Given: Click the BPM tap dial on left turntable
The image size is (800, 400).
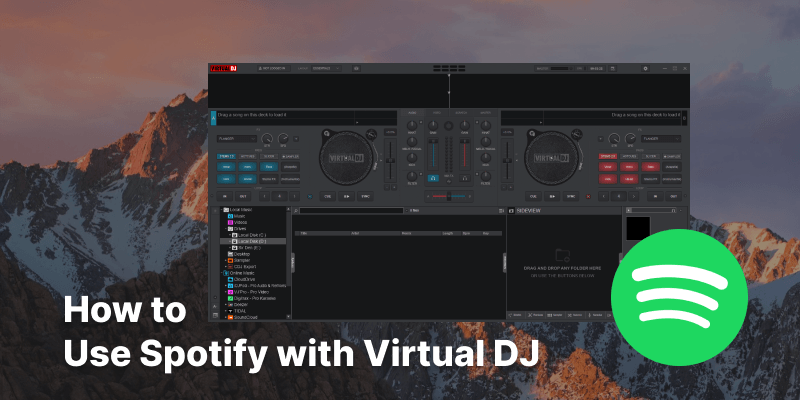Looking at the screenshot, I should pos(371,134).
